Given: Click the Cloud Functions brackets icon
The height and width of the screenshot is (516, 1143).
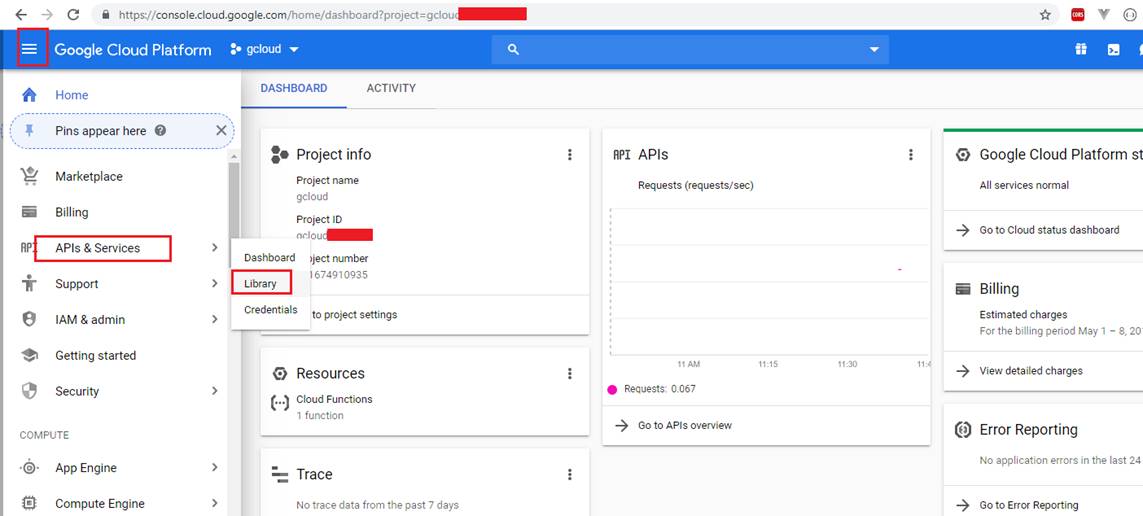Looking at the screenshot, I should [x=280, y=403].
